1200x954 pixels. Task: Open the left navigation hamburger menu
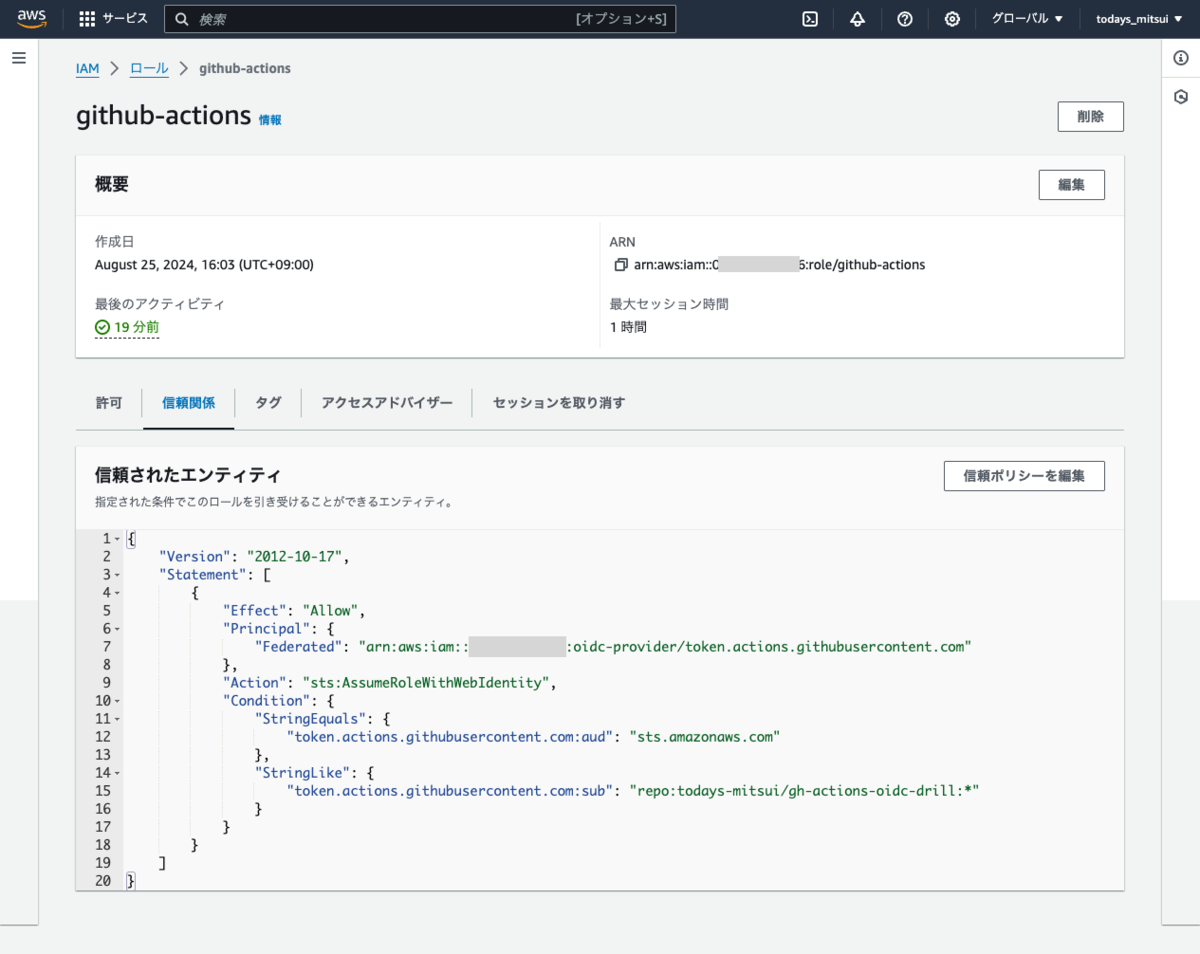[18, 57]
